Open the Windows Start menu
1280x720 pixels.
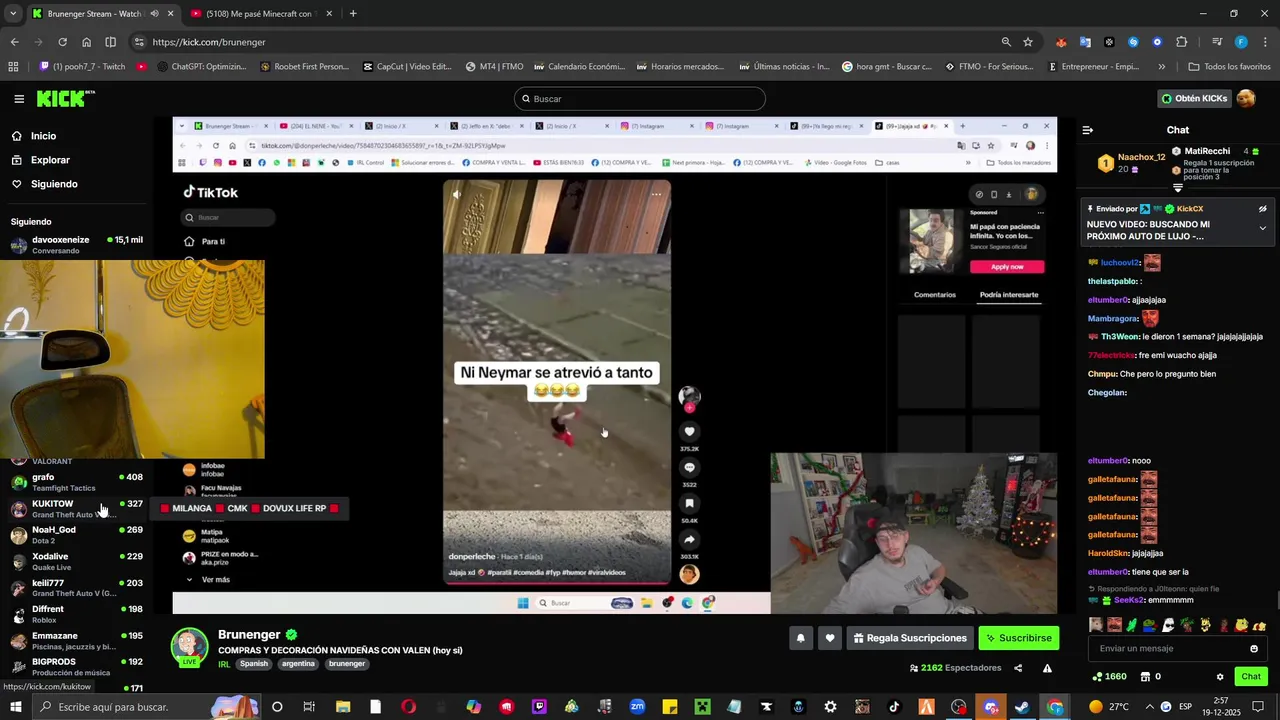click(17, 707)
